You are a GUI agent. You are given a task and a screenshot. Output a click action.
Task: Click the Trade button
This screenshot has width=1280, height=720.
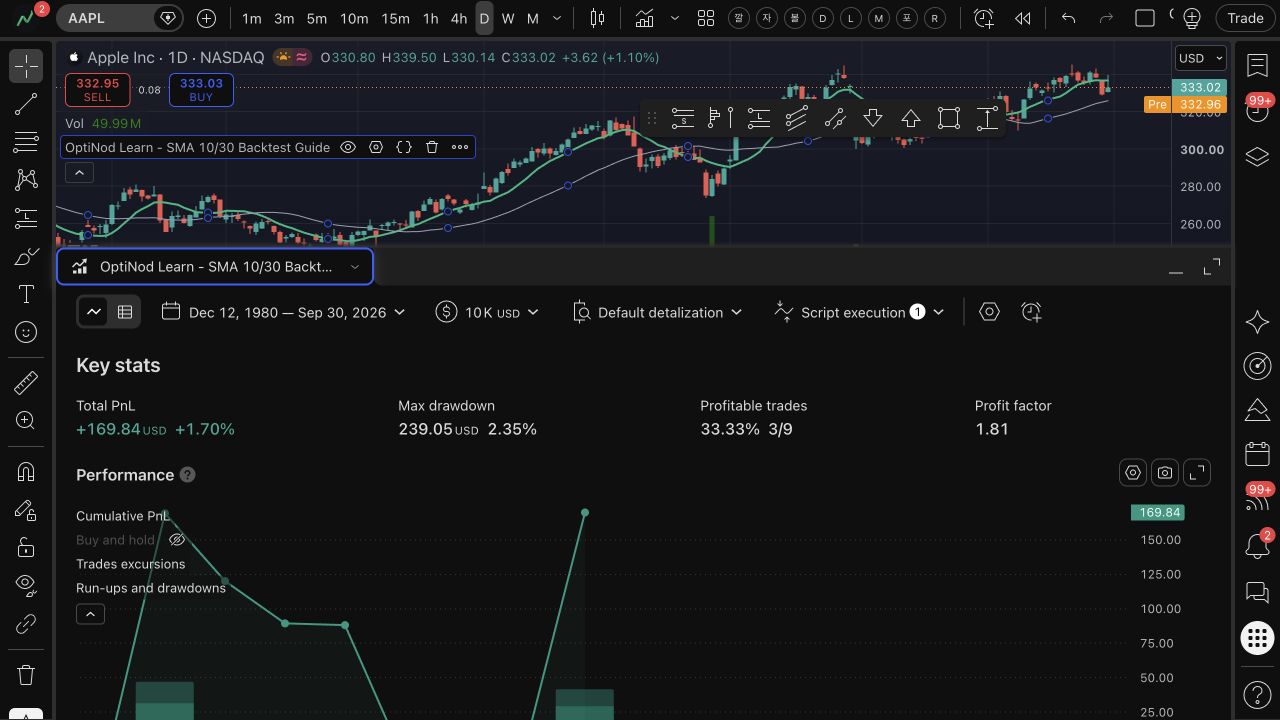point(1245,18)
